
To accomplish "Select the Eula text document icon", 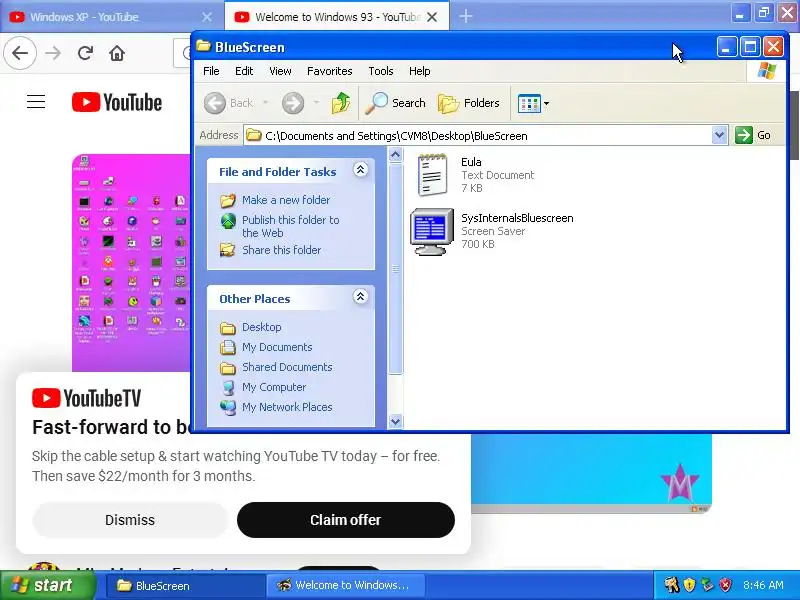I will [x=432, y=175].
